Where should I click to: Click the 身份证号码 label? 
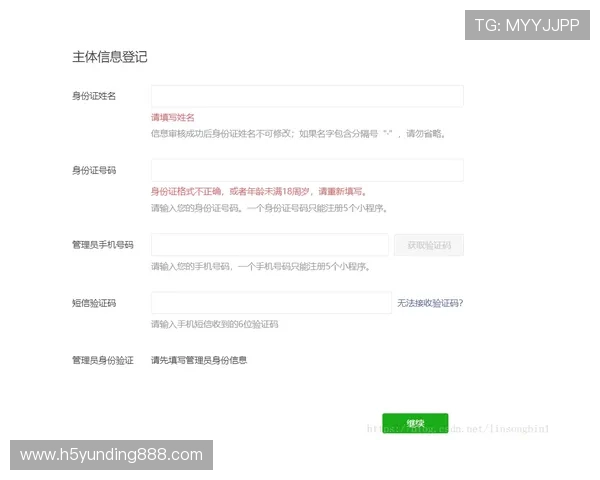(94, 170)
